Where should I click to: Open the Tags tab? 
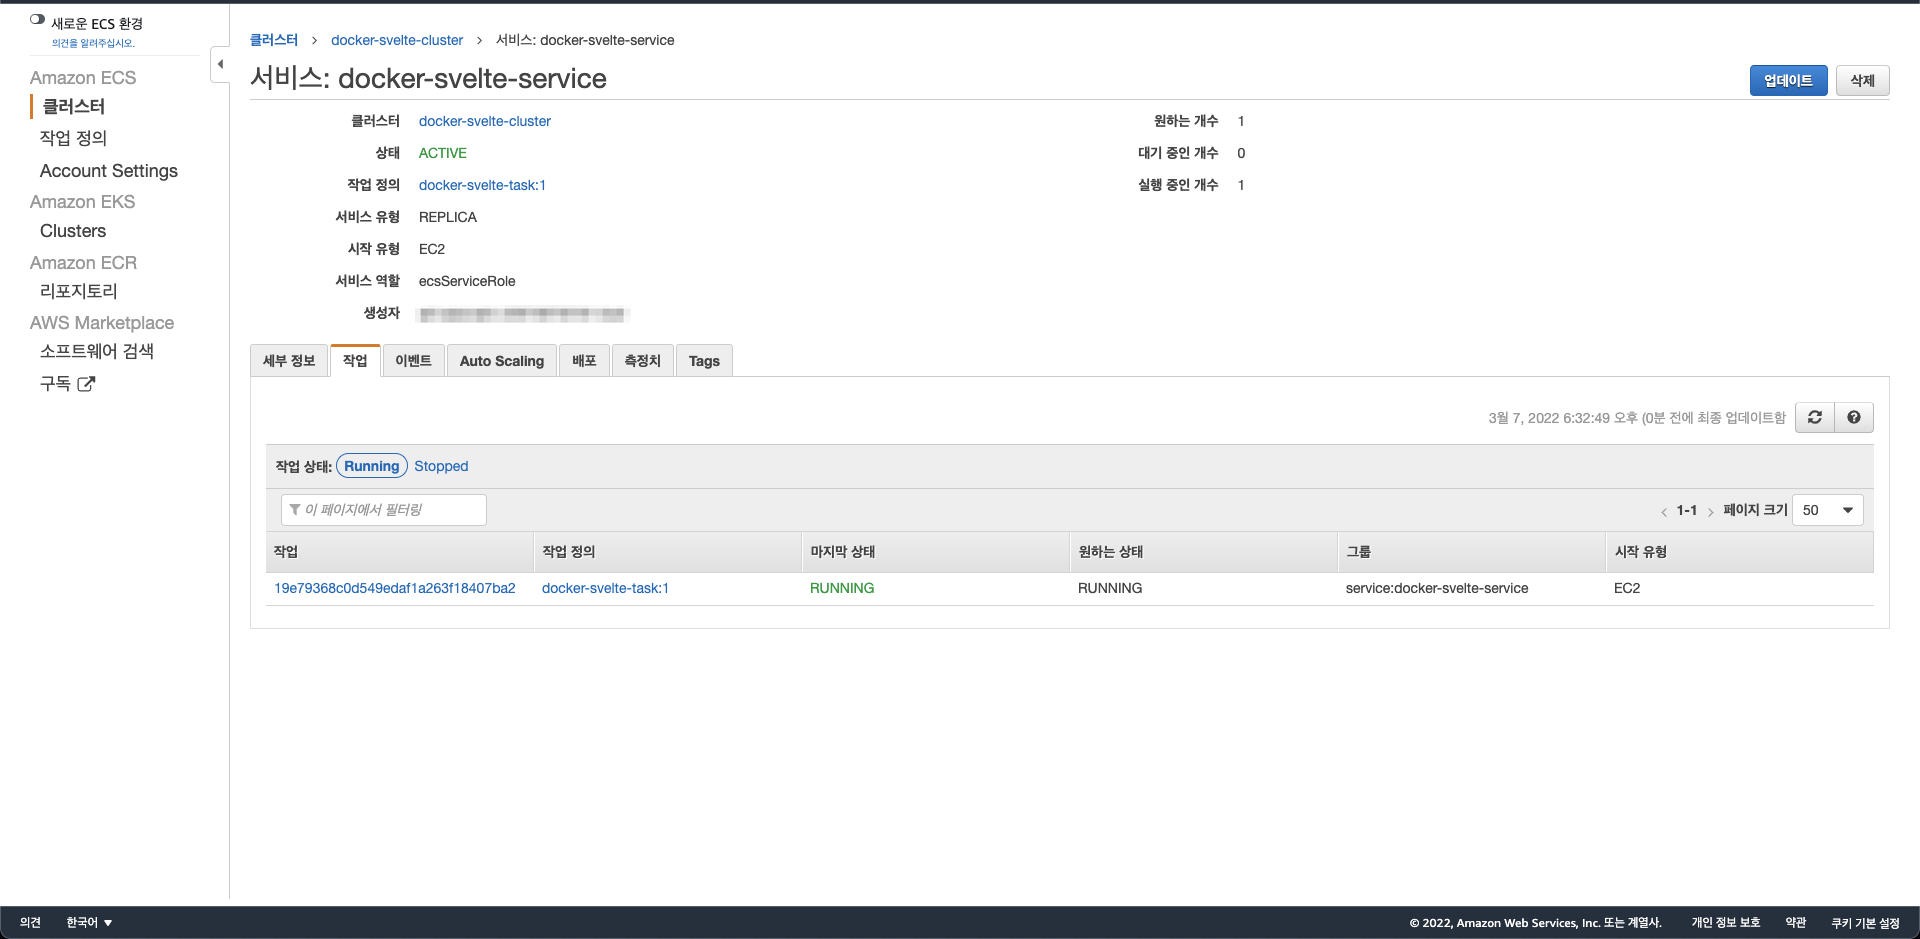(704, 361)
